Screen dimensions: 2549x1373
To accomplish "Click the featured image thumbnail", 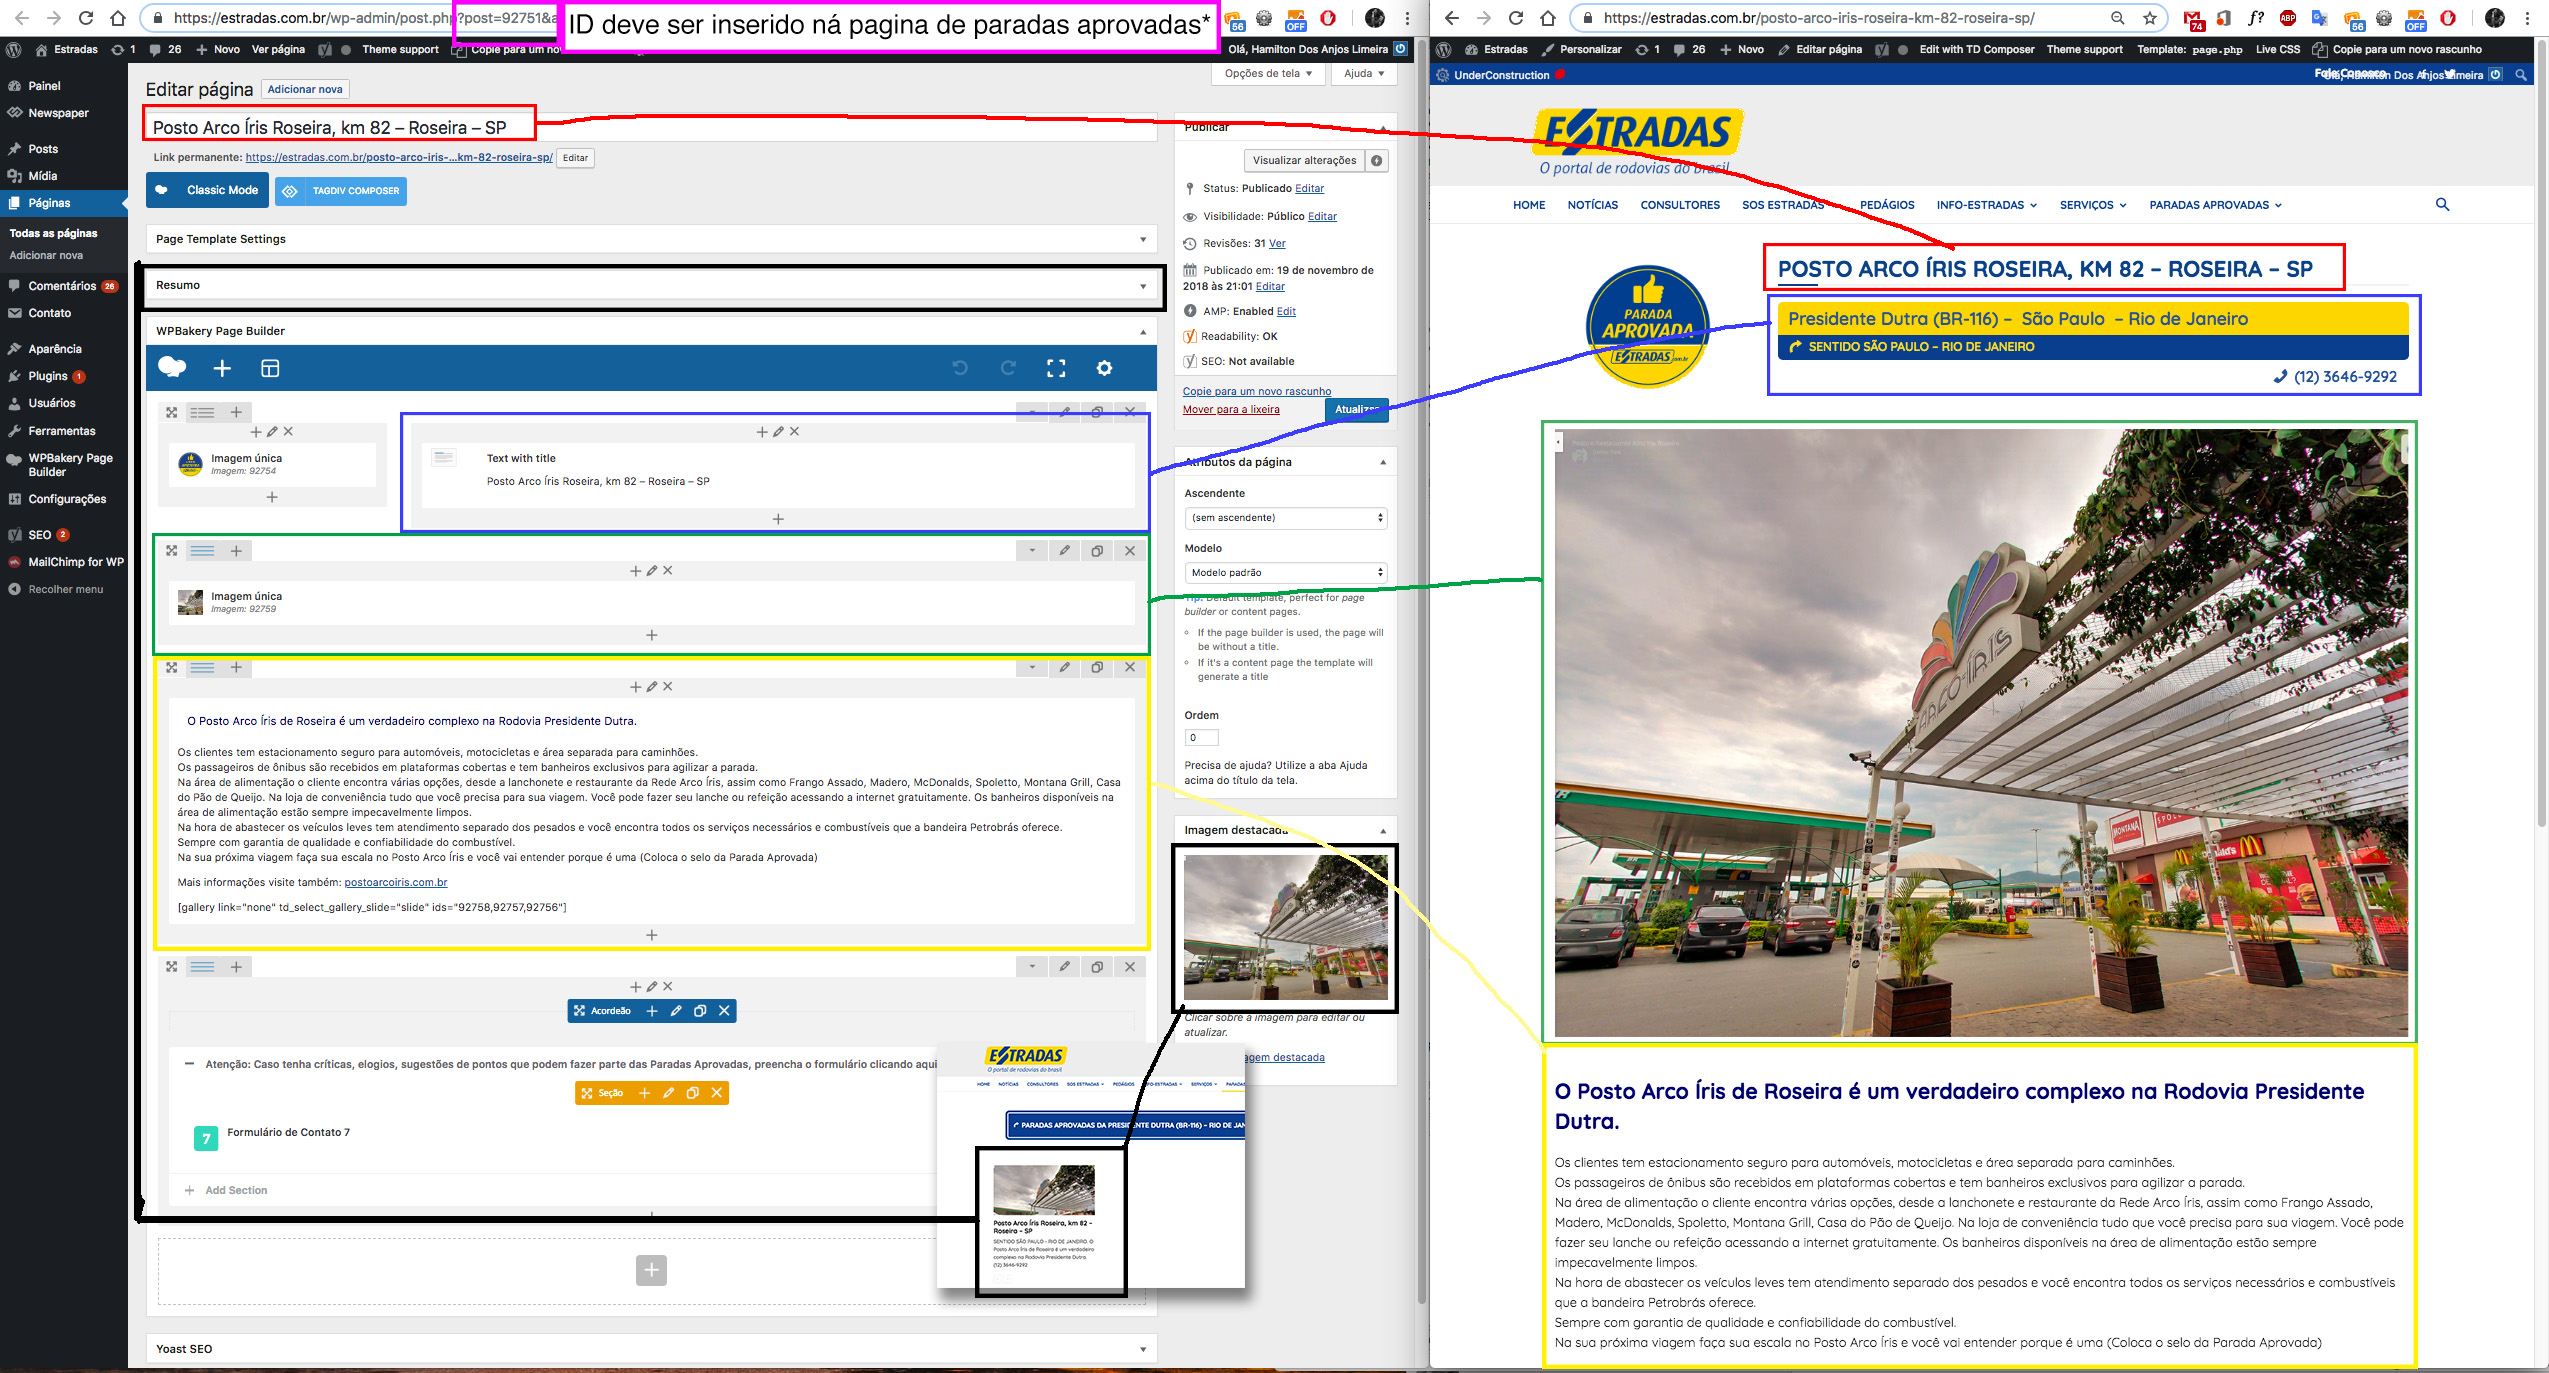I will pos(1285,928).
